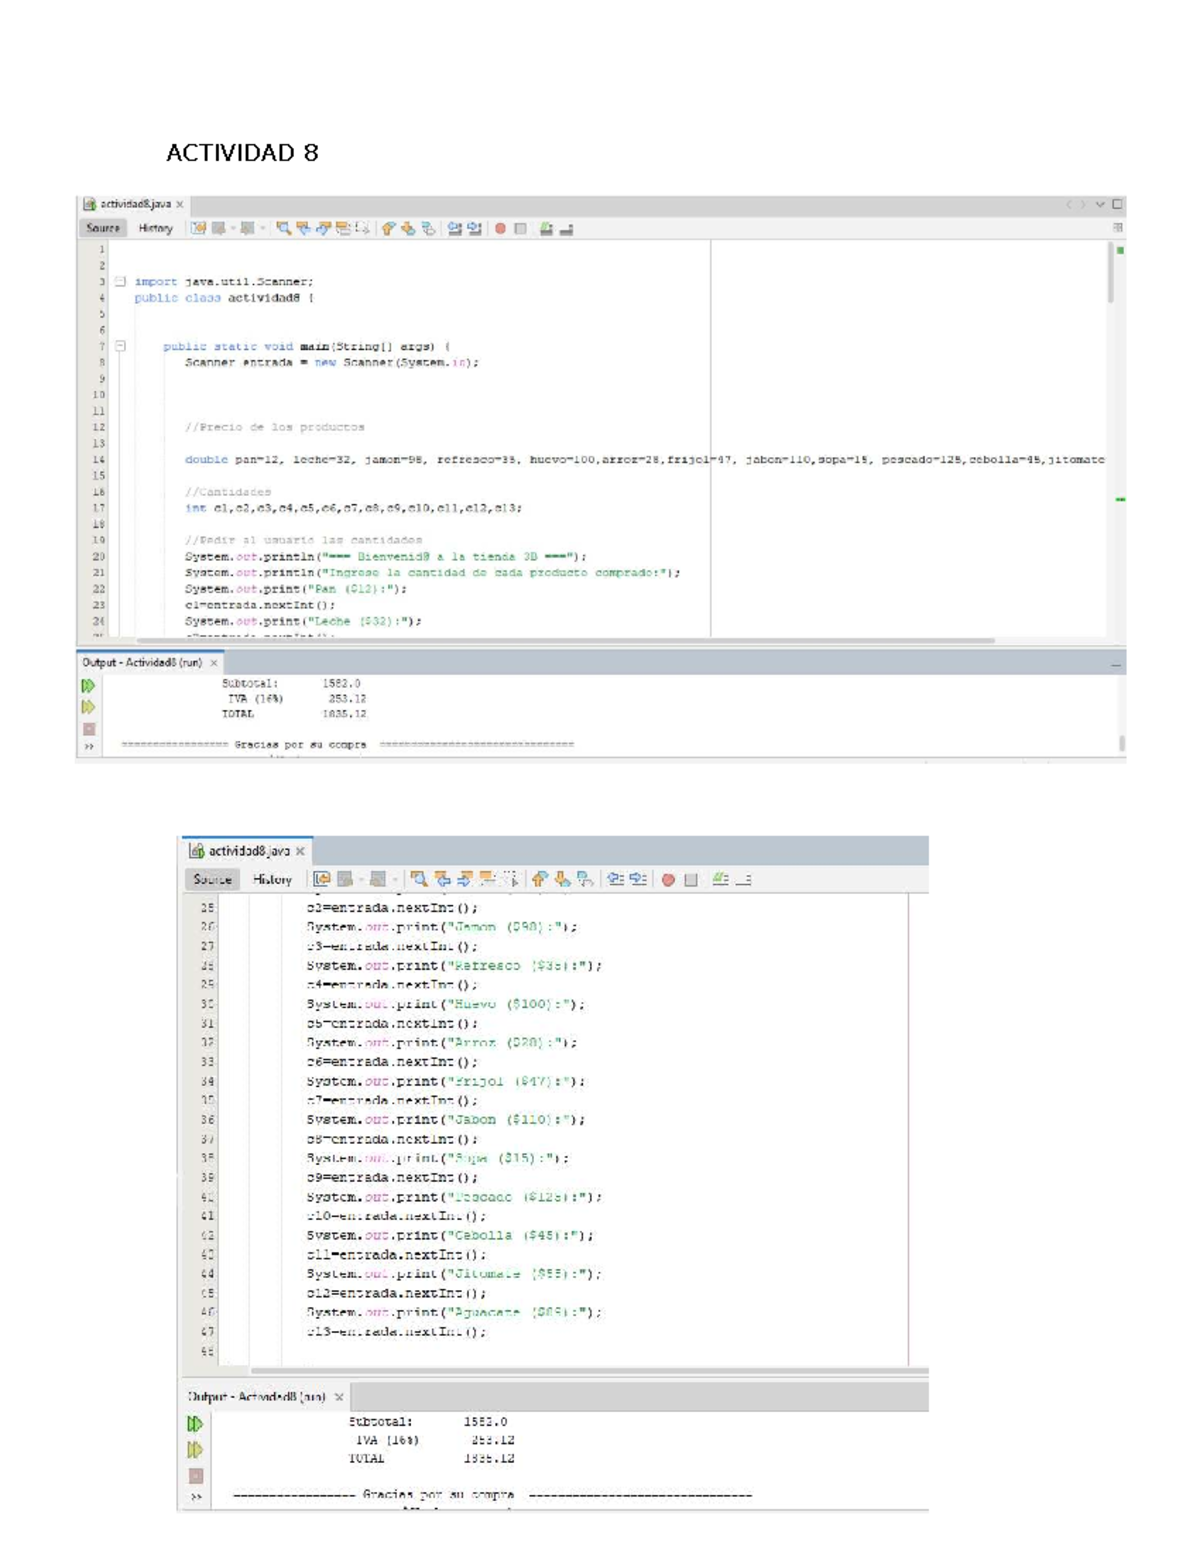
Task: Click Shift Line Left in lower editor toolbar
Action: point(616,879)
